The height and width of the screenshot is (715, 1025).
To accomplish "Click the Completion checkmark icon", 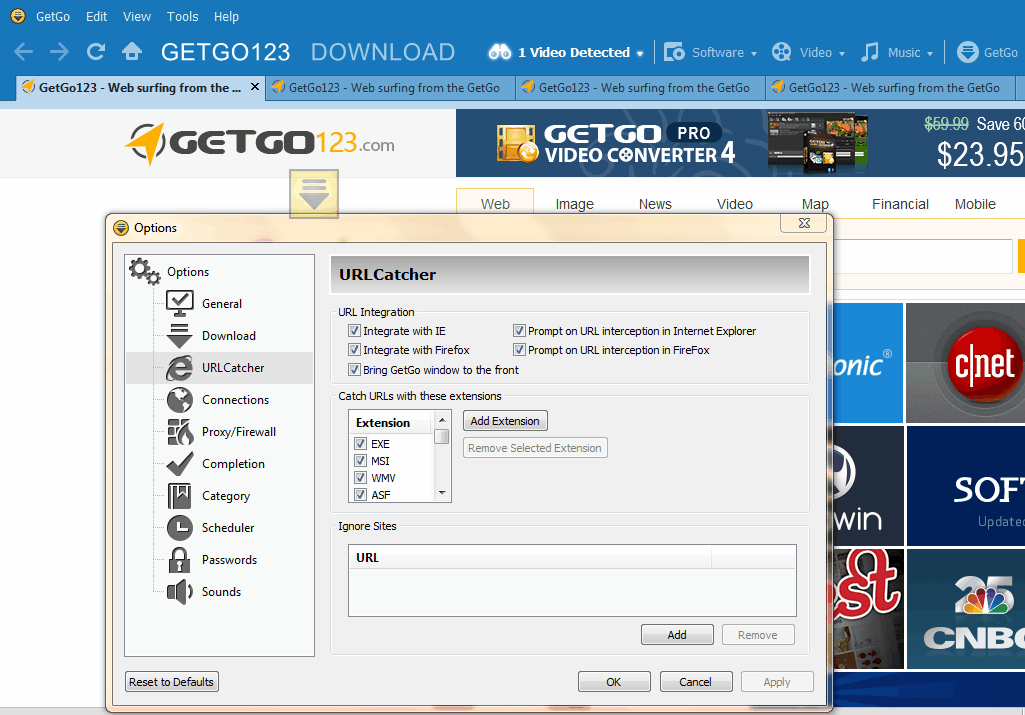I will click(x=180, y=464).
